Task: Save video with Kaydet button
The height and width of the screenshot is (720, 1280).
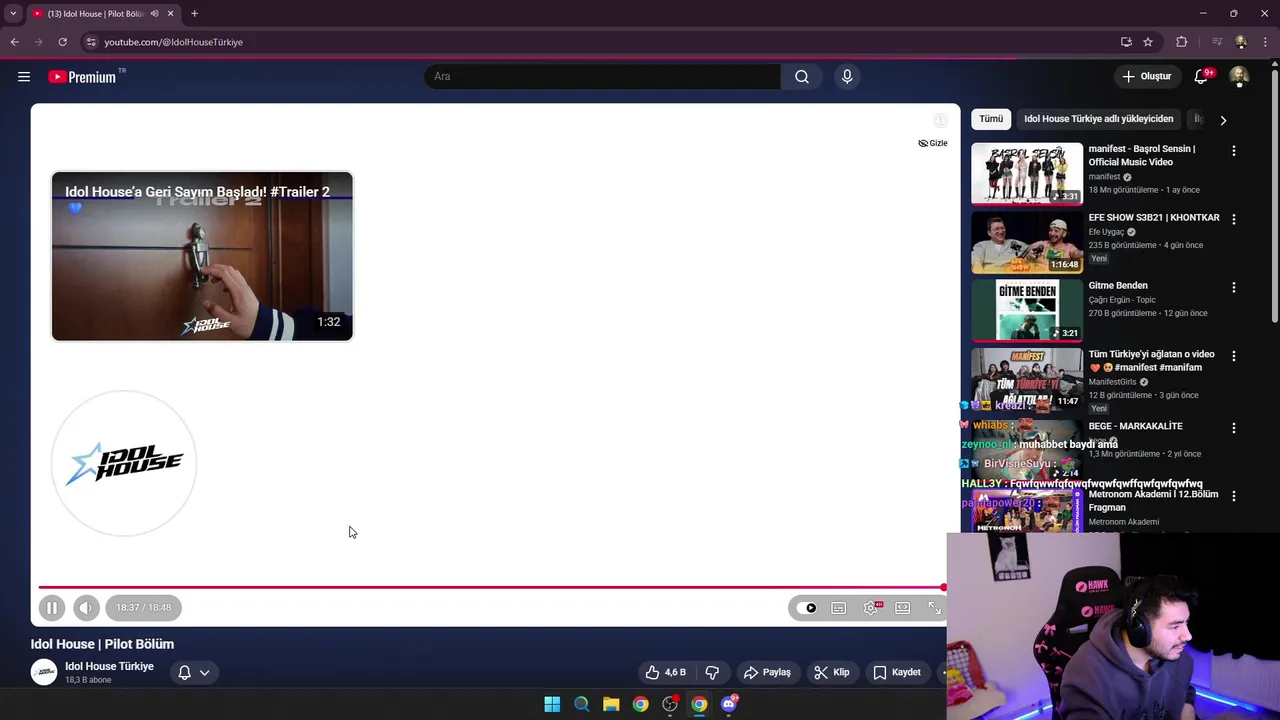Action: tap(897, 672)
